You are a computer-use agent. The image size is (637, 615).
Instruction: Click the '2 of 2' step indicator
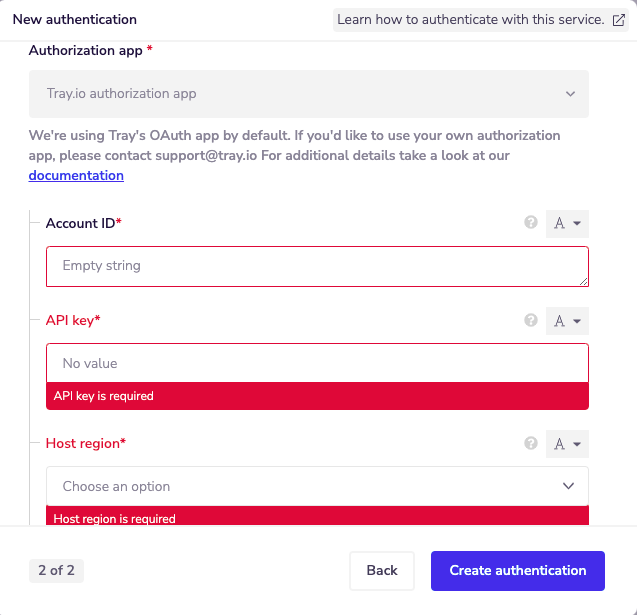click(x=56, y=571)
